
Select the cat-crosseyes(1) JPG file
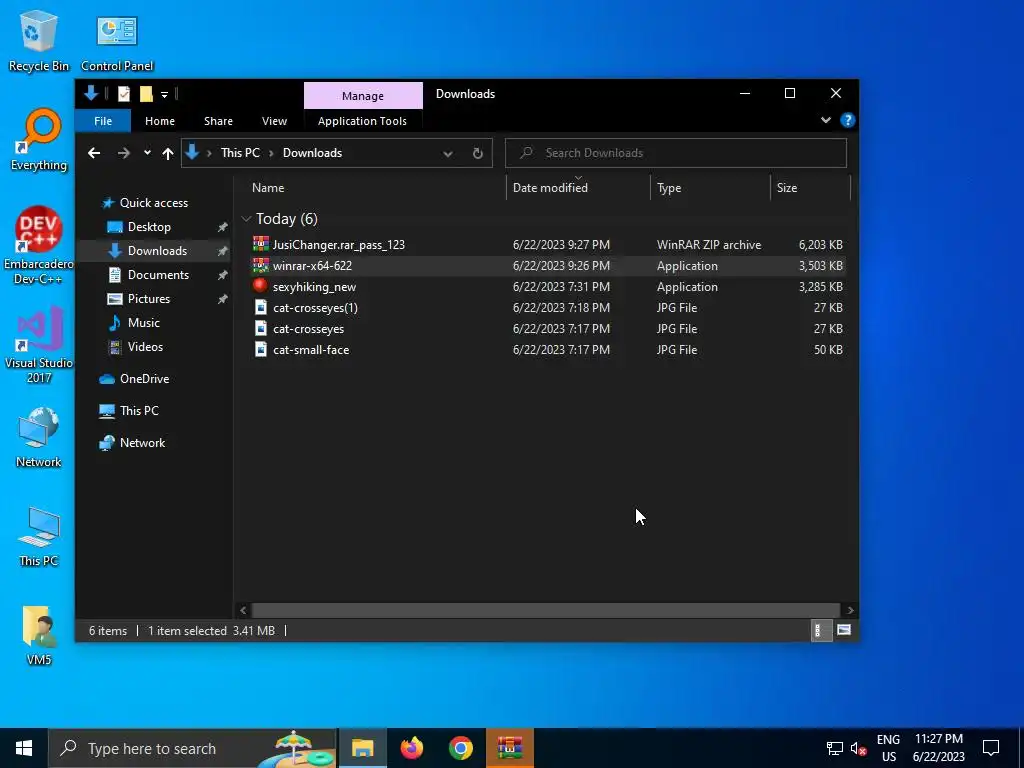pos(547,308)
